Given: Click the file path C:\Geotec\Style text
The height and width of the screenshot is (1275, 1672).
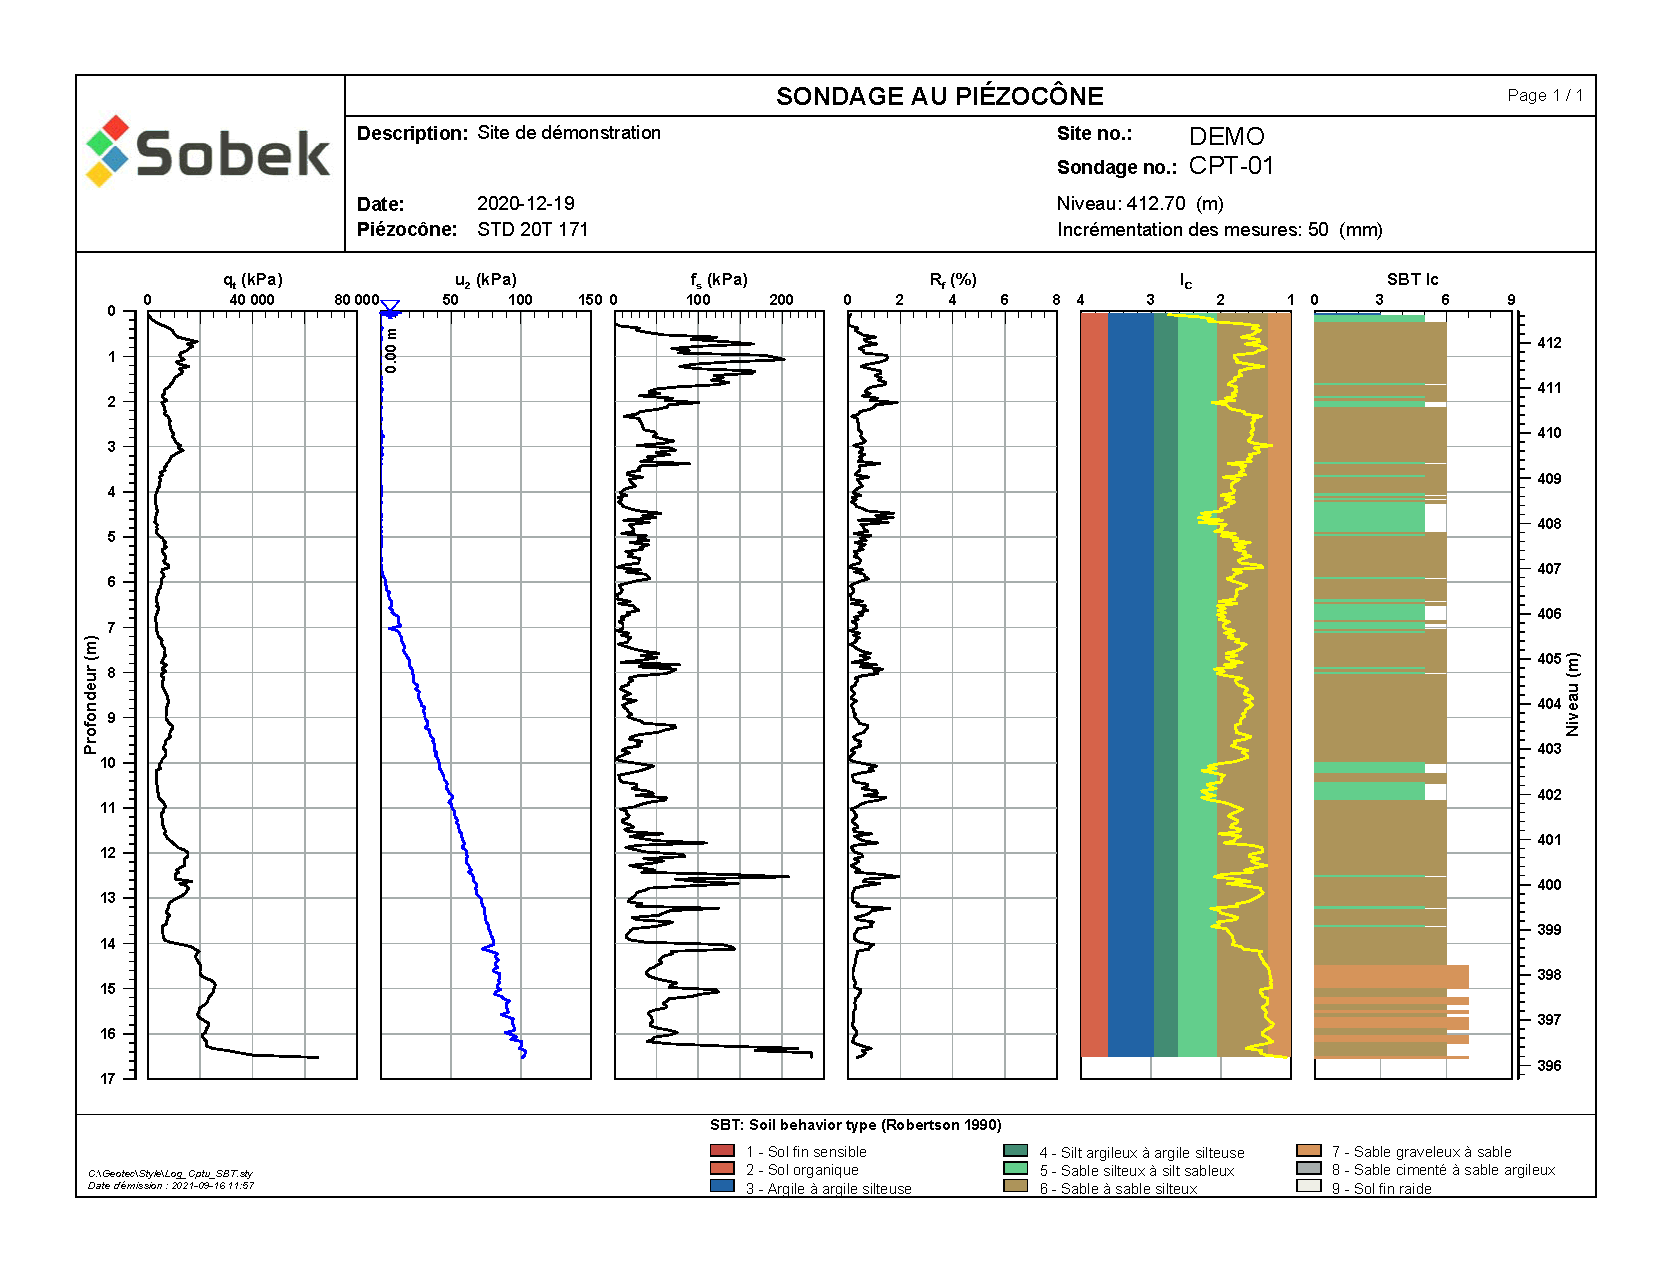Looking at the screenshot, I should click(170, 1174).
